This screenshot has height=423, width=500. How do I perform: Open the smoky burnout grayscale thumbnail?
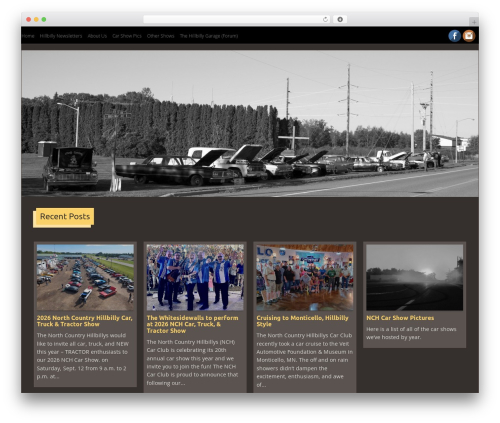(x=414, y=277)
